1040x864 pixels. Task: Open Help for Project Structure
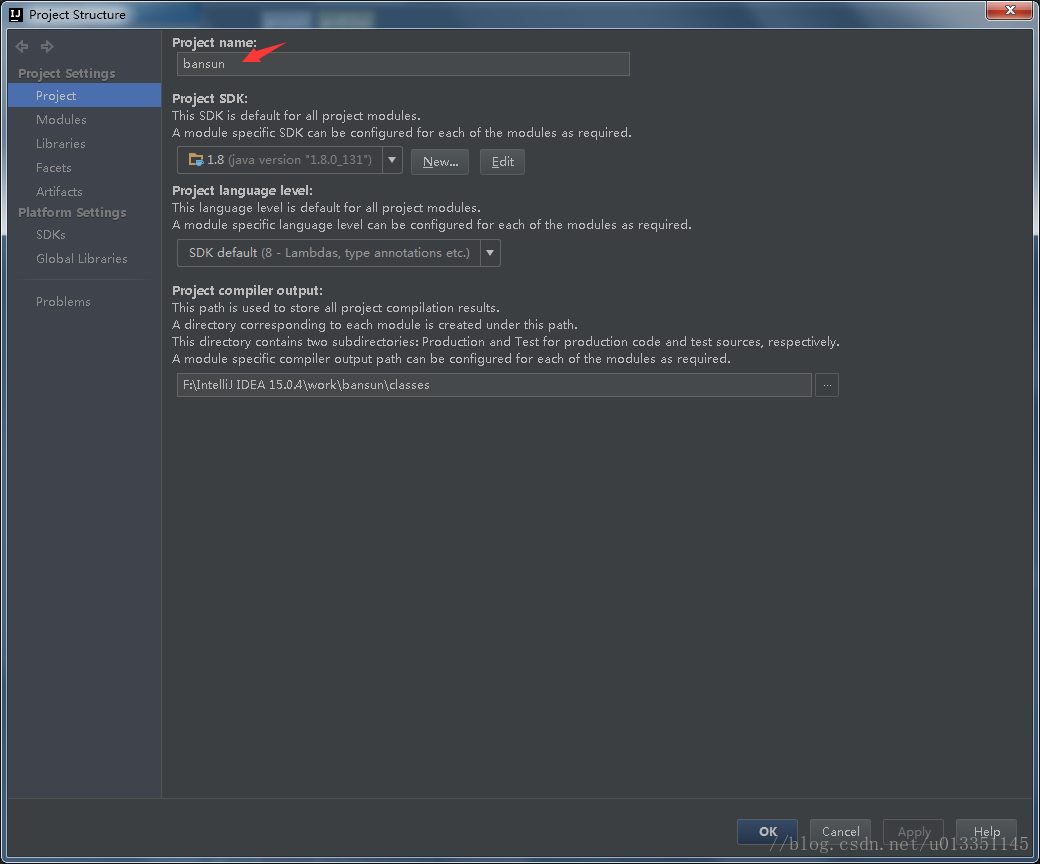[986, 832]
